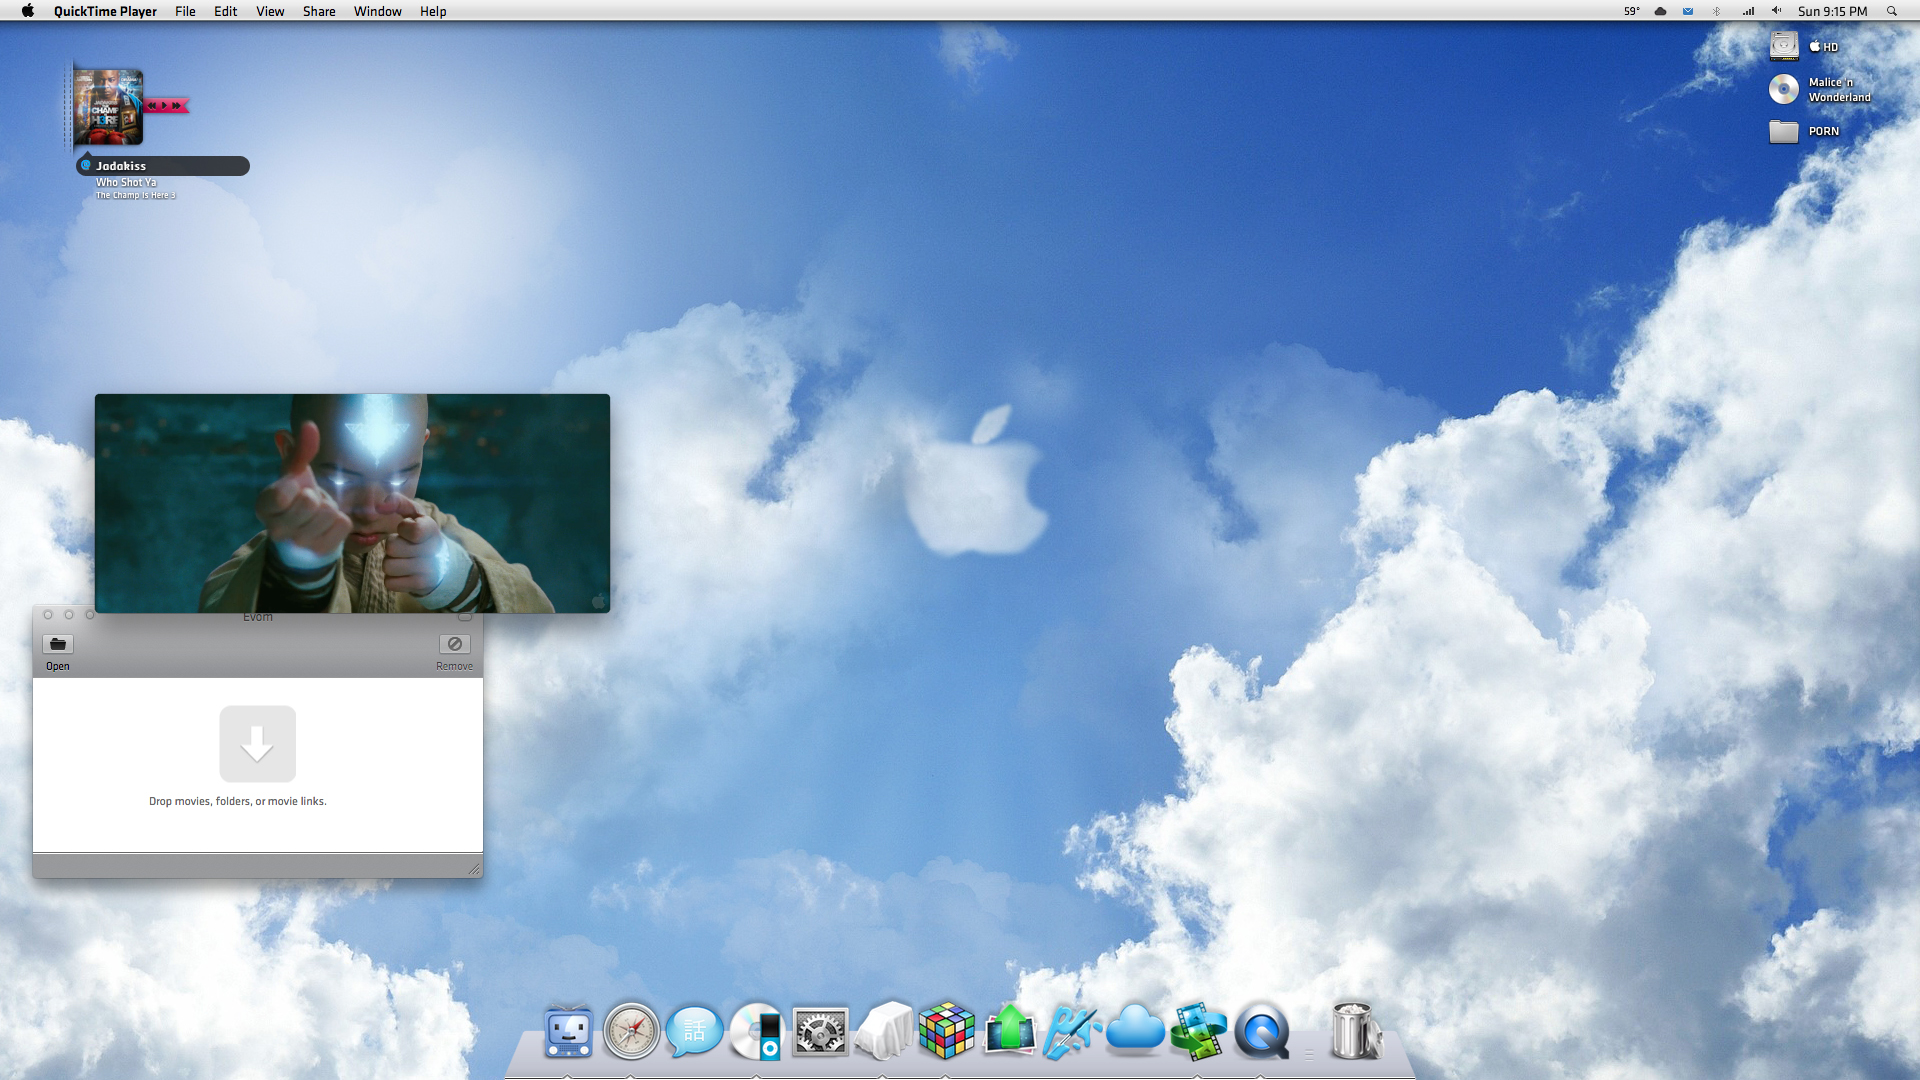Click the Remove button in Evom toolbar

coord(454,644)
